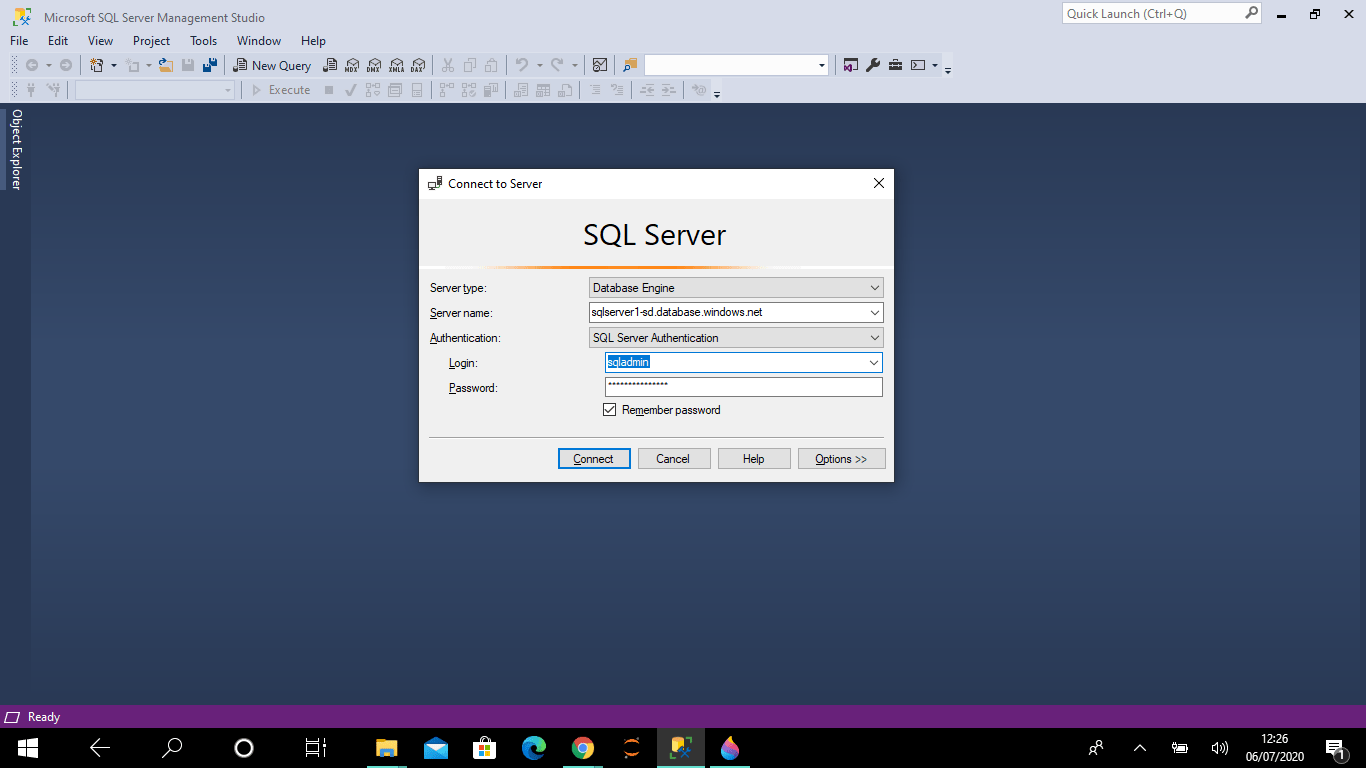Image resolution: width=1366 pixels, height=768 pixels.
Task: Click the Paste toolbar icon
Action: click(492, 65)
